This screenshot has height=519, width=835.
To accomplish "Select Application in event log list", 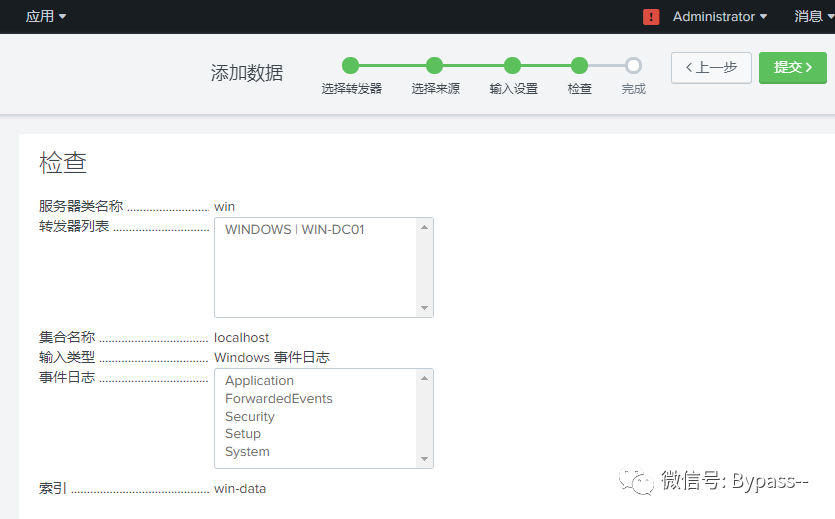I will 259,381.
